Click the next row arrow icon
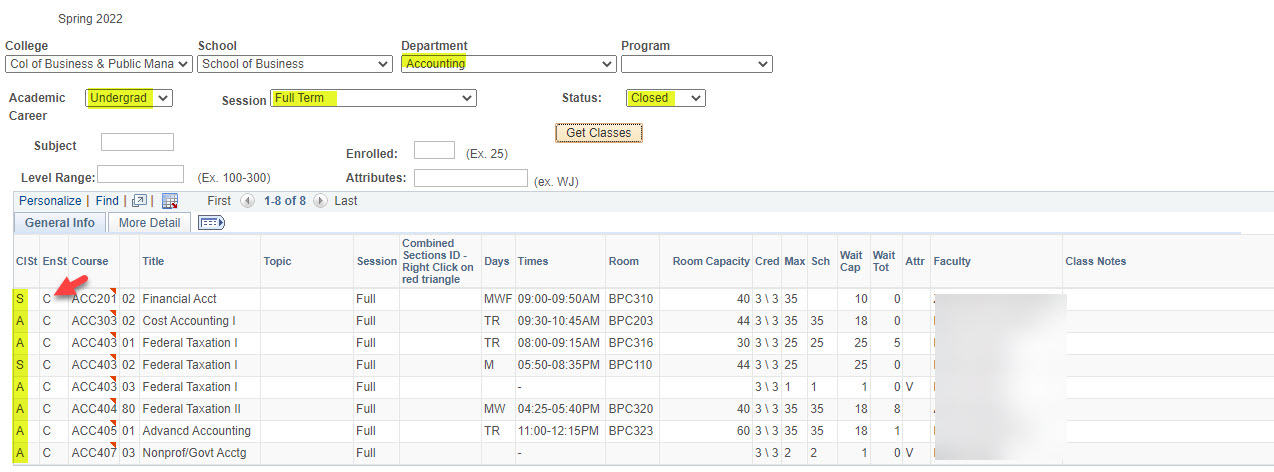Viewport: 1274px width, 472px height. 320,201
